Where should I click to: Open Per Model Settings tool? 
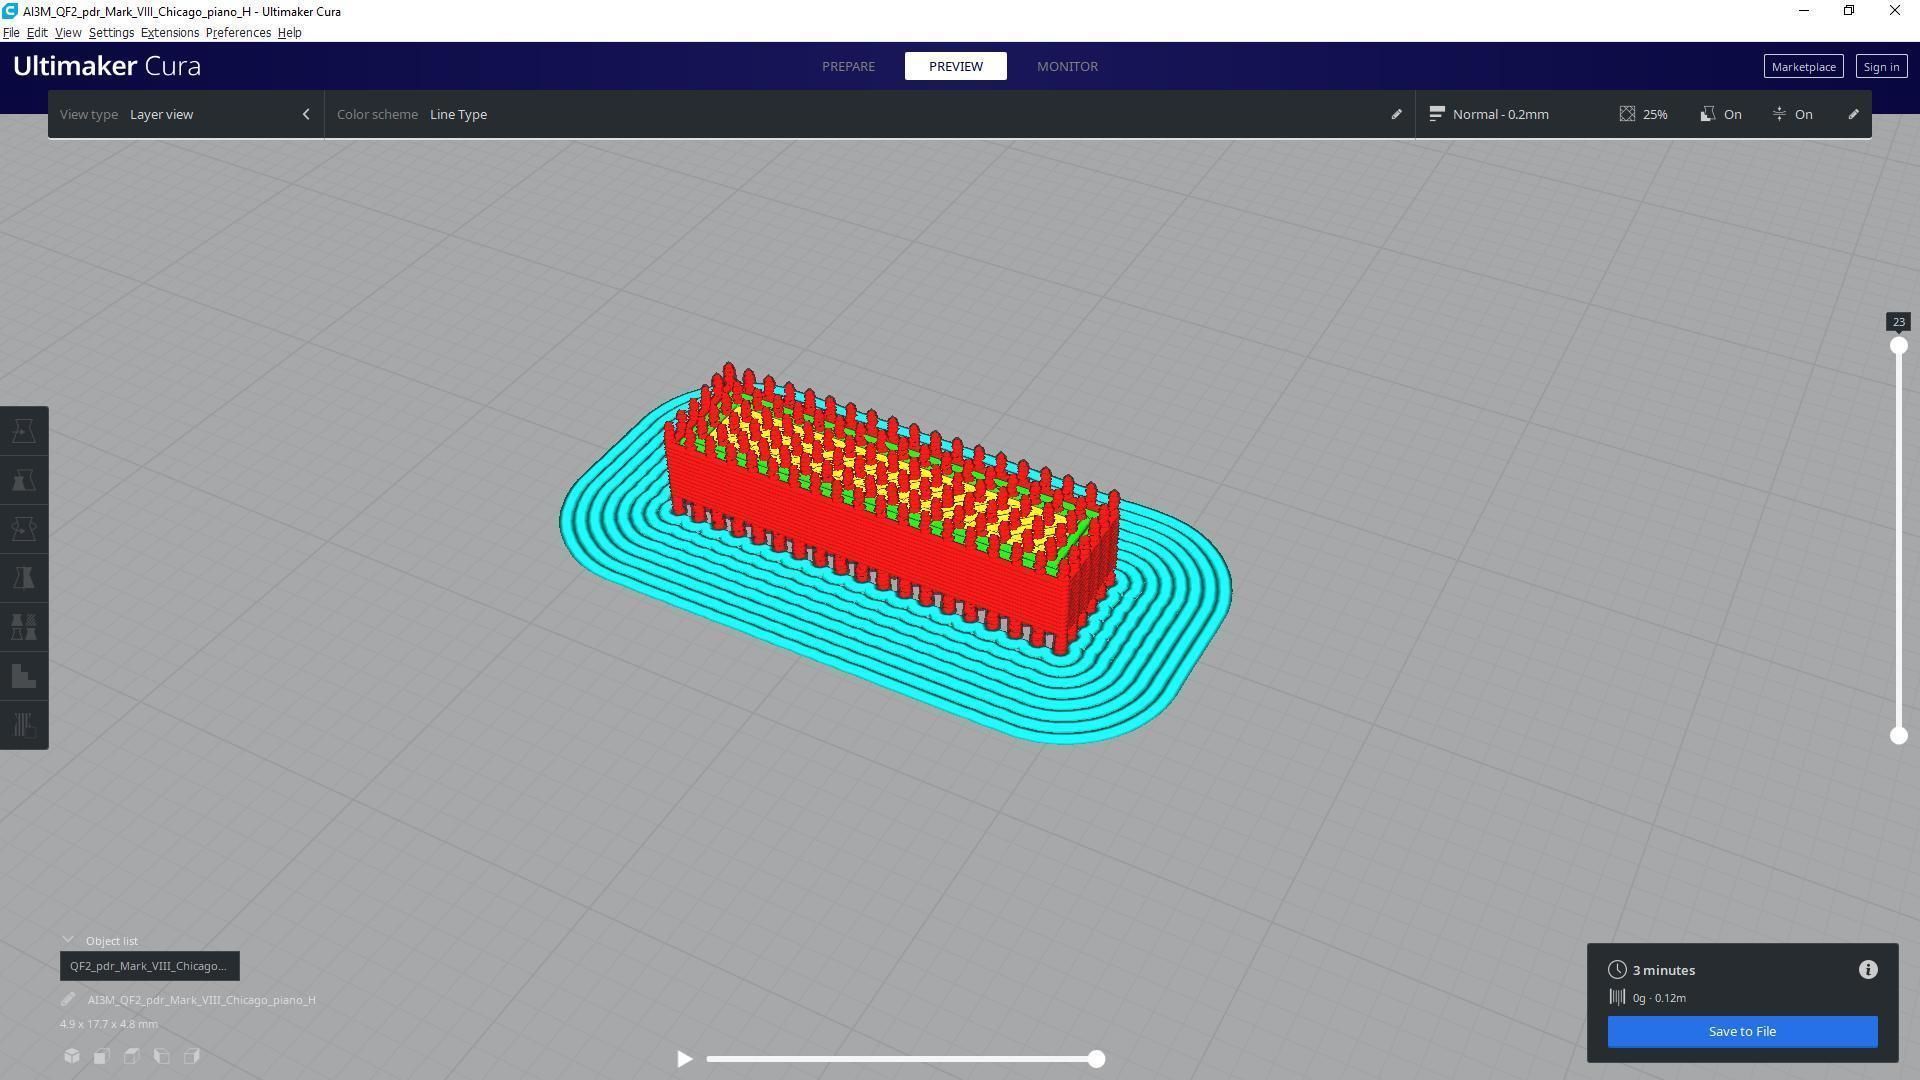(24, 628)
